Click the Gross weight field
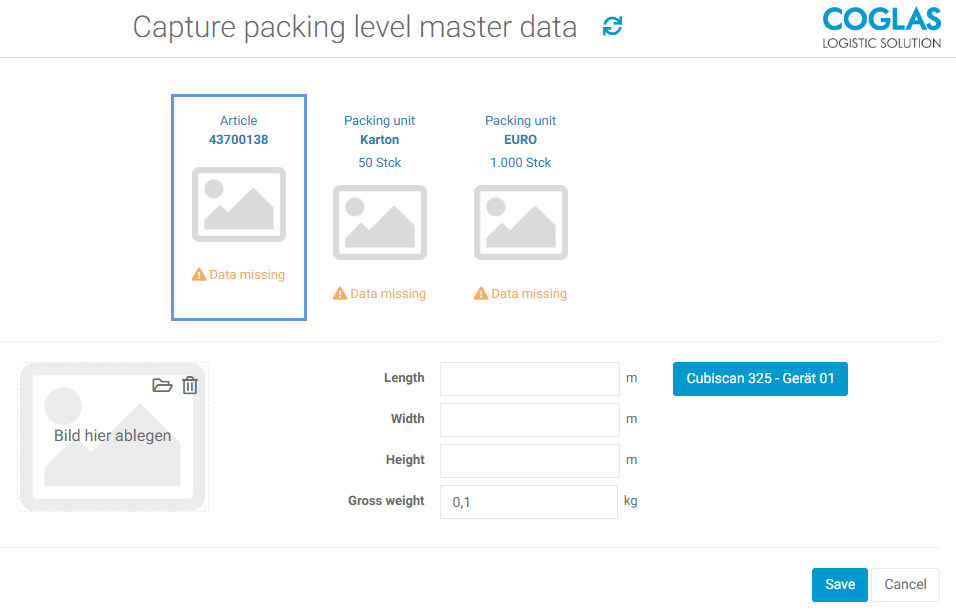Screen dimensions: 956x613 530,502
